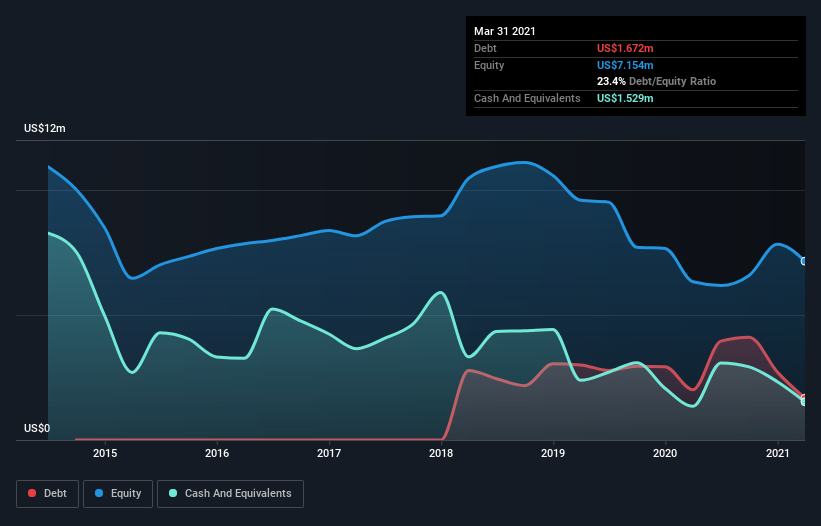Click the US$1.672m Debt value in tooltip
This screenshot has height=526, width=821.
[625, 48]
